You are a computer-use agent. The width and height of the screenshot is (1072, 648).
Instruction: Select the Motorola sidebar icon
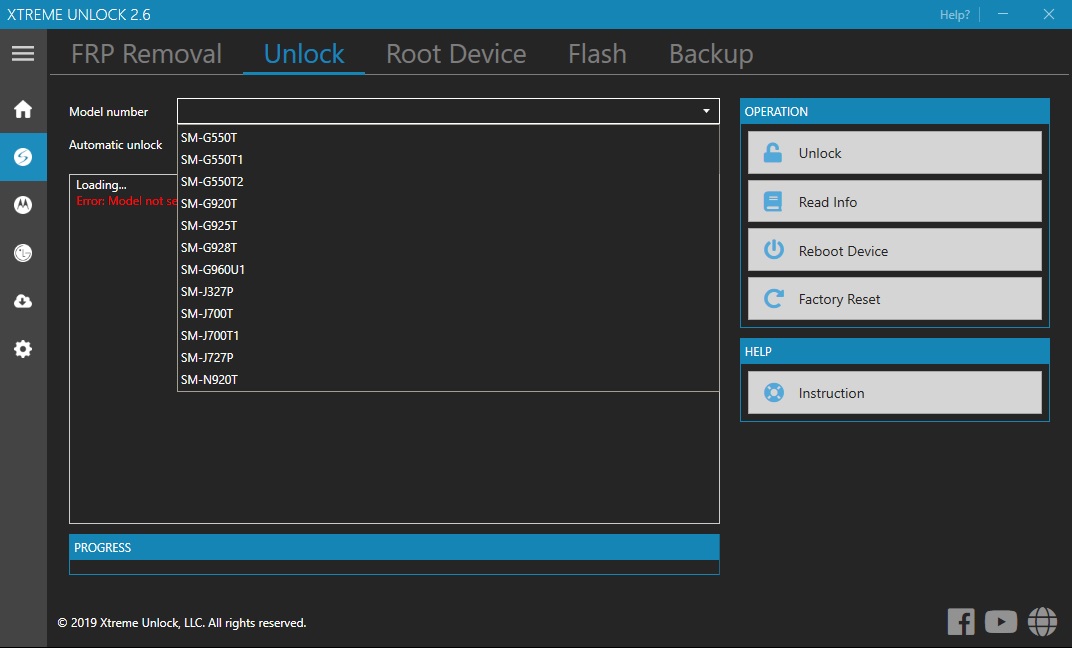(23, 205)
